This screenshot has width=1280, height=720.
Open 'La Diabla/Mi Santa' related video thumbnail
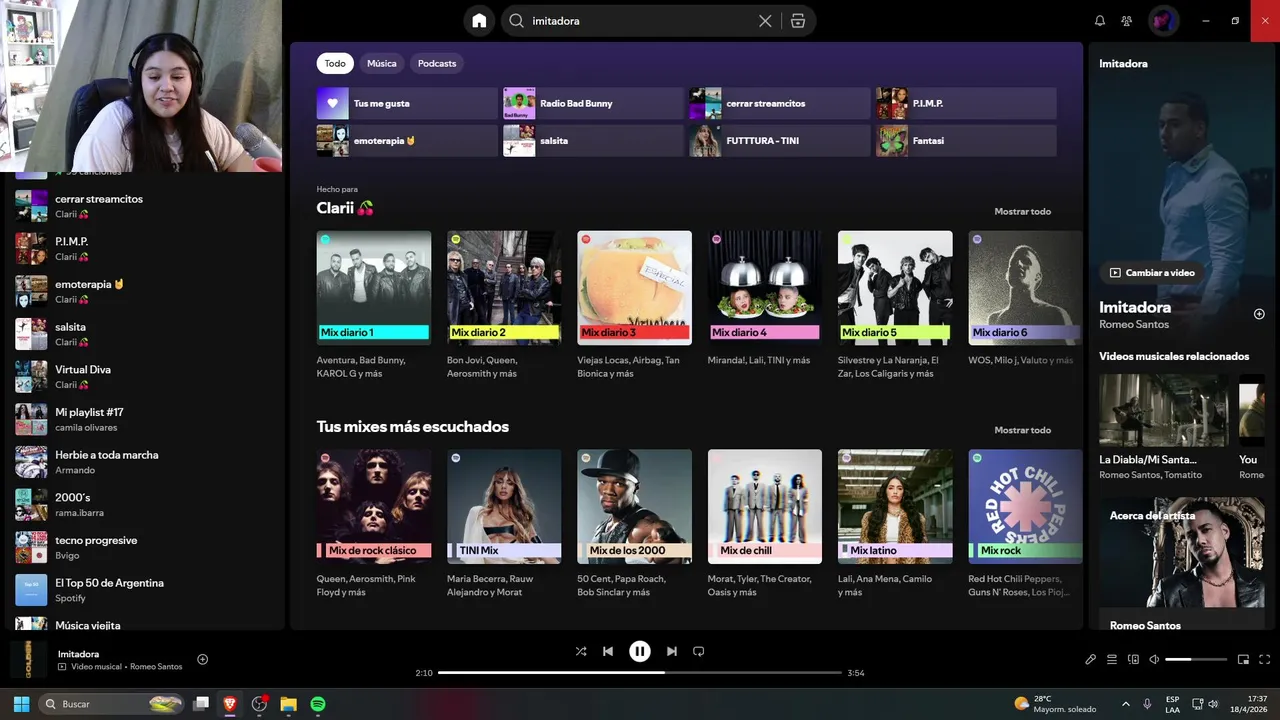pos(1164,410)
